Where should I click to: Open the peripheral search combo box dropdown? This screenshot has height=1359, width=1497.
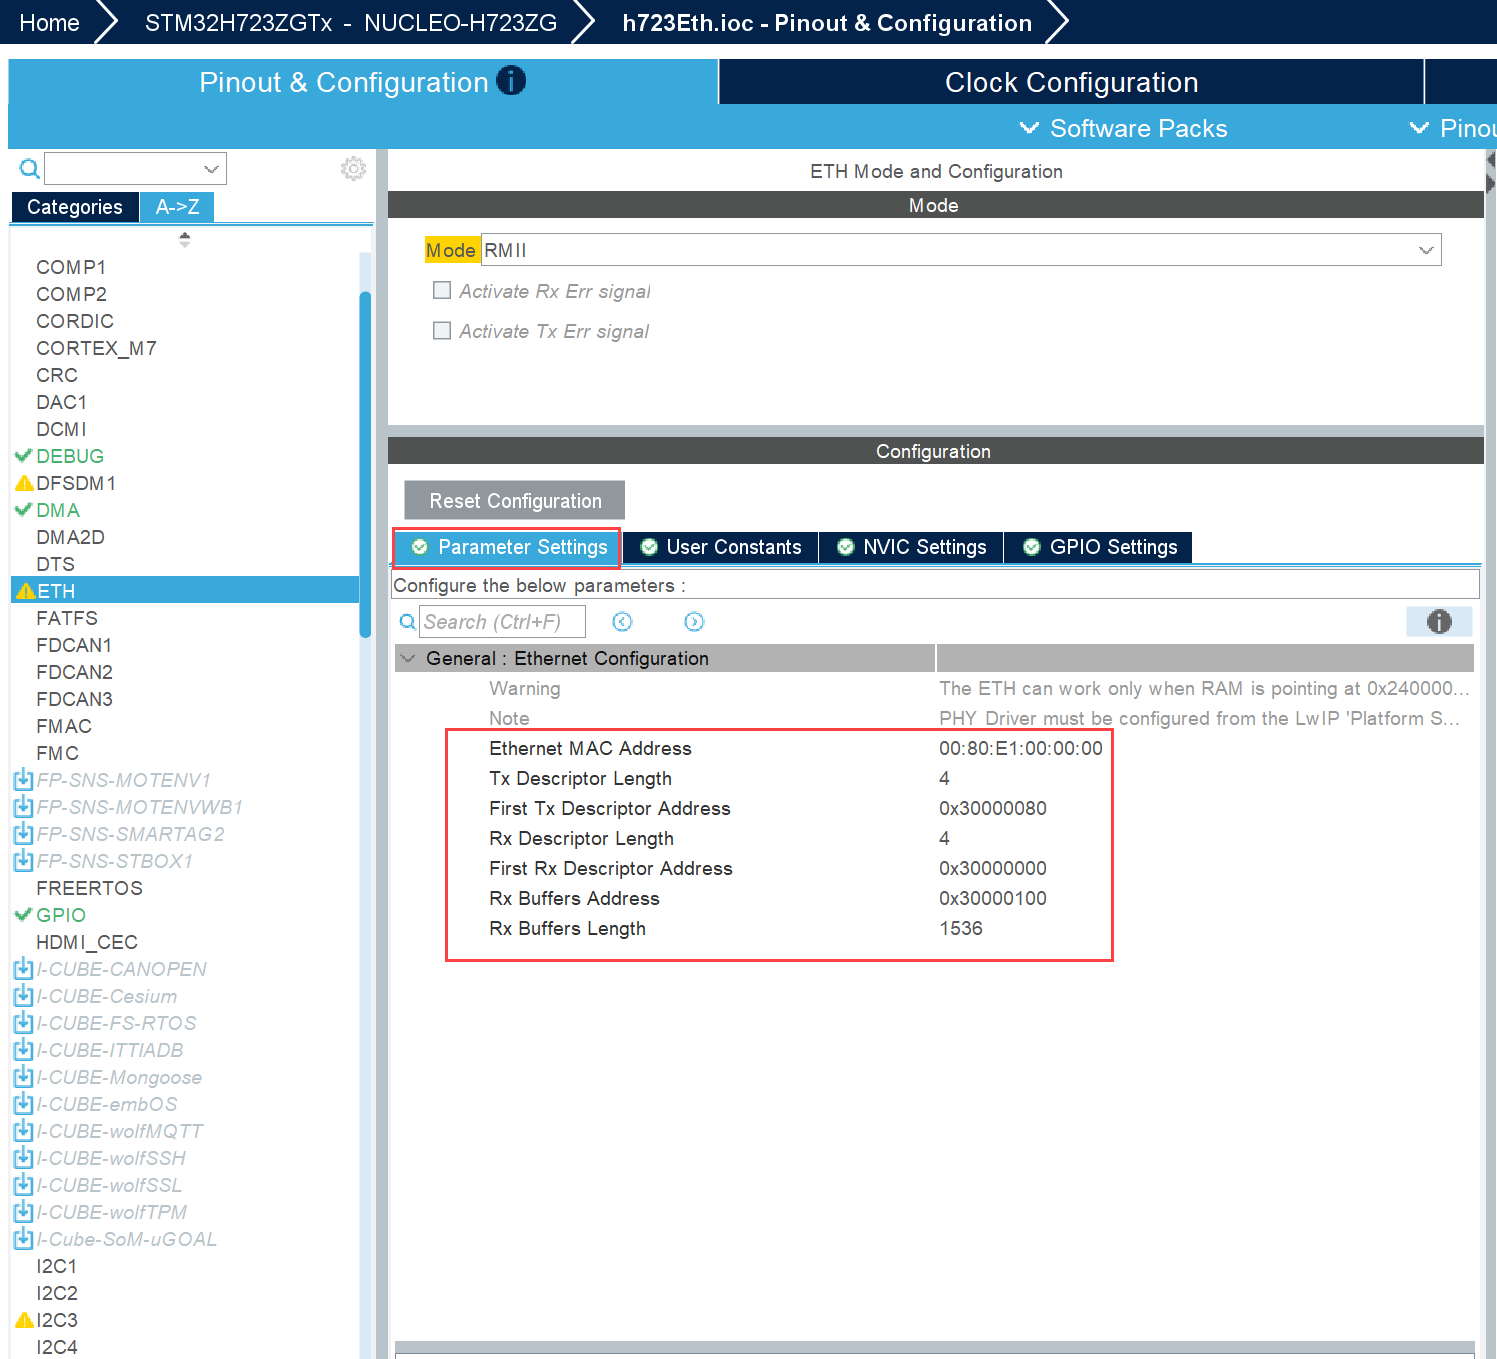point(211,169)
